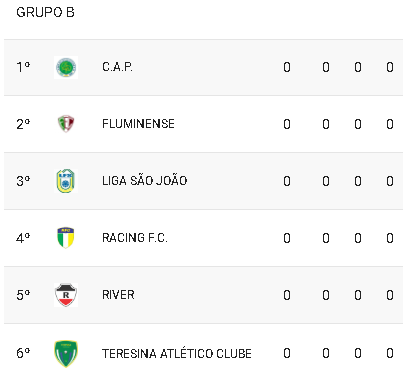
Task: Click the C.A.P. club crest icon
Action: coord(66,67)
